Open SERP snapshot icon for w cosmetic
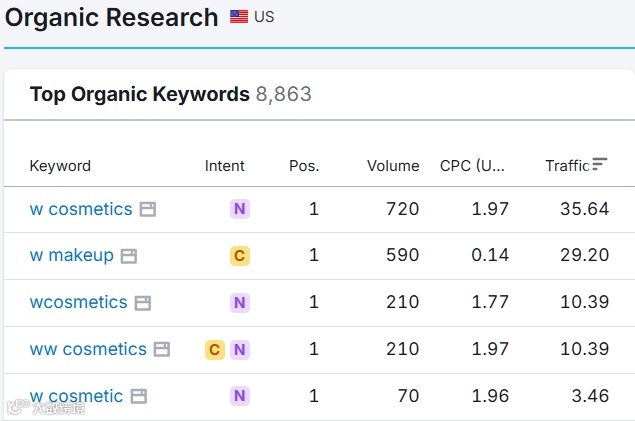This screenshot has width=635, height=421. [x=139, y=396]
